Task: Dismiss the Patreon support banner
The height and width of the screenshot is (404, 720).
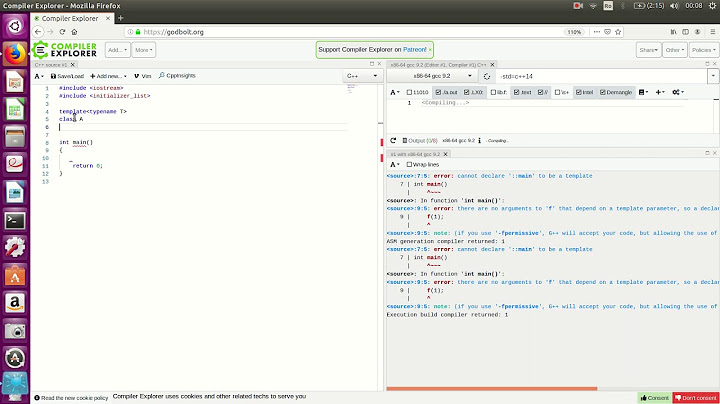Action: tap(430, 50)
